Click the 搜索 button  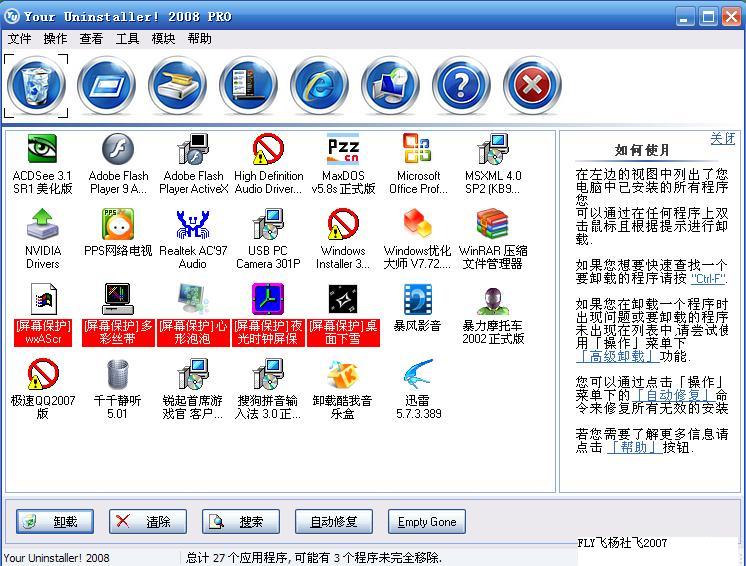(241, 522)
